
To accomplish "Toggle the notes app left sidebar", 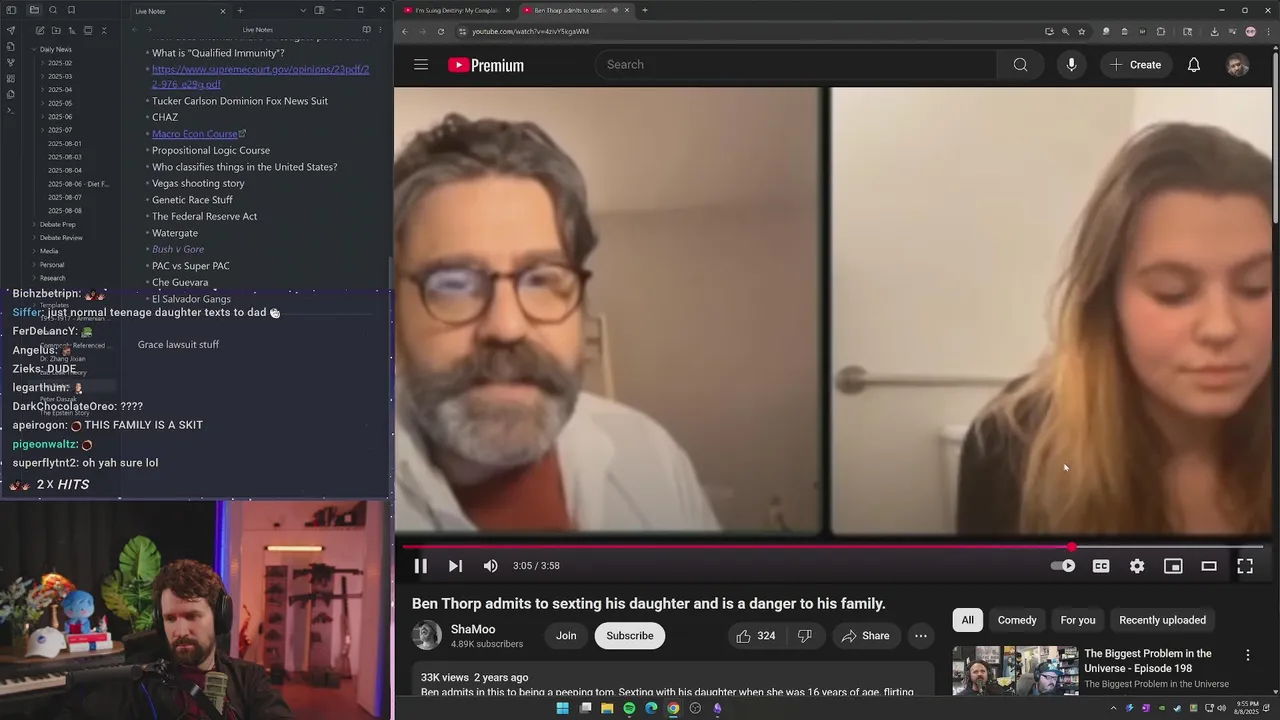I will click(11, 10).
